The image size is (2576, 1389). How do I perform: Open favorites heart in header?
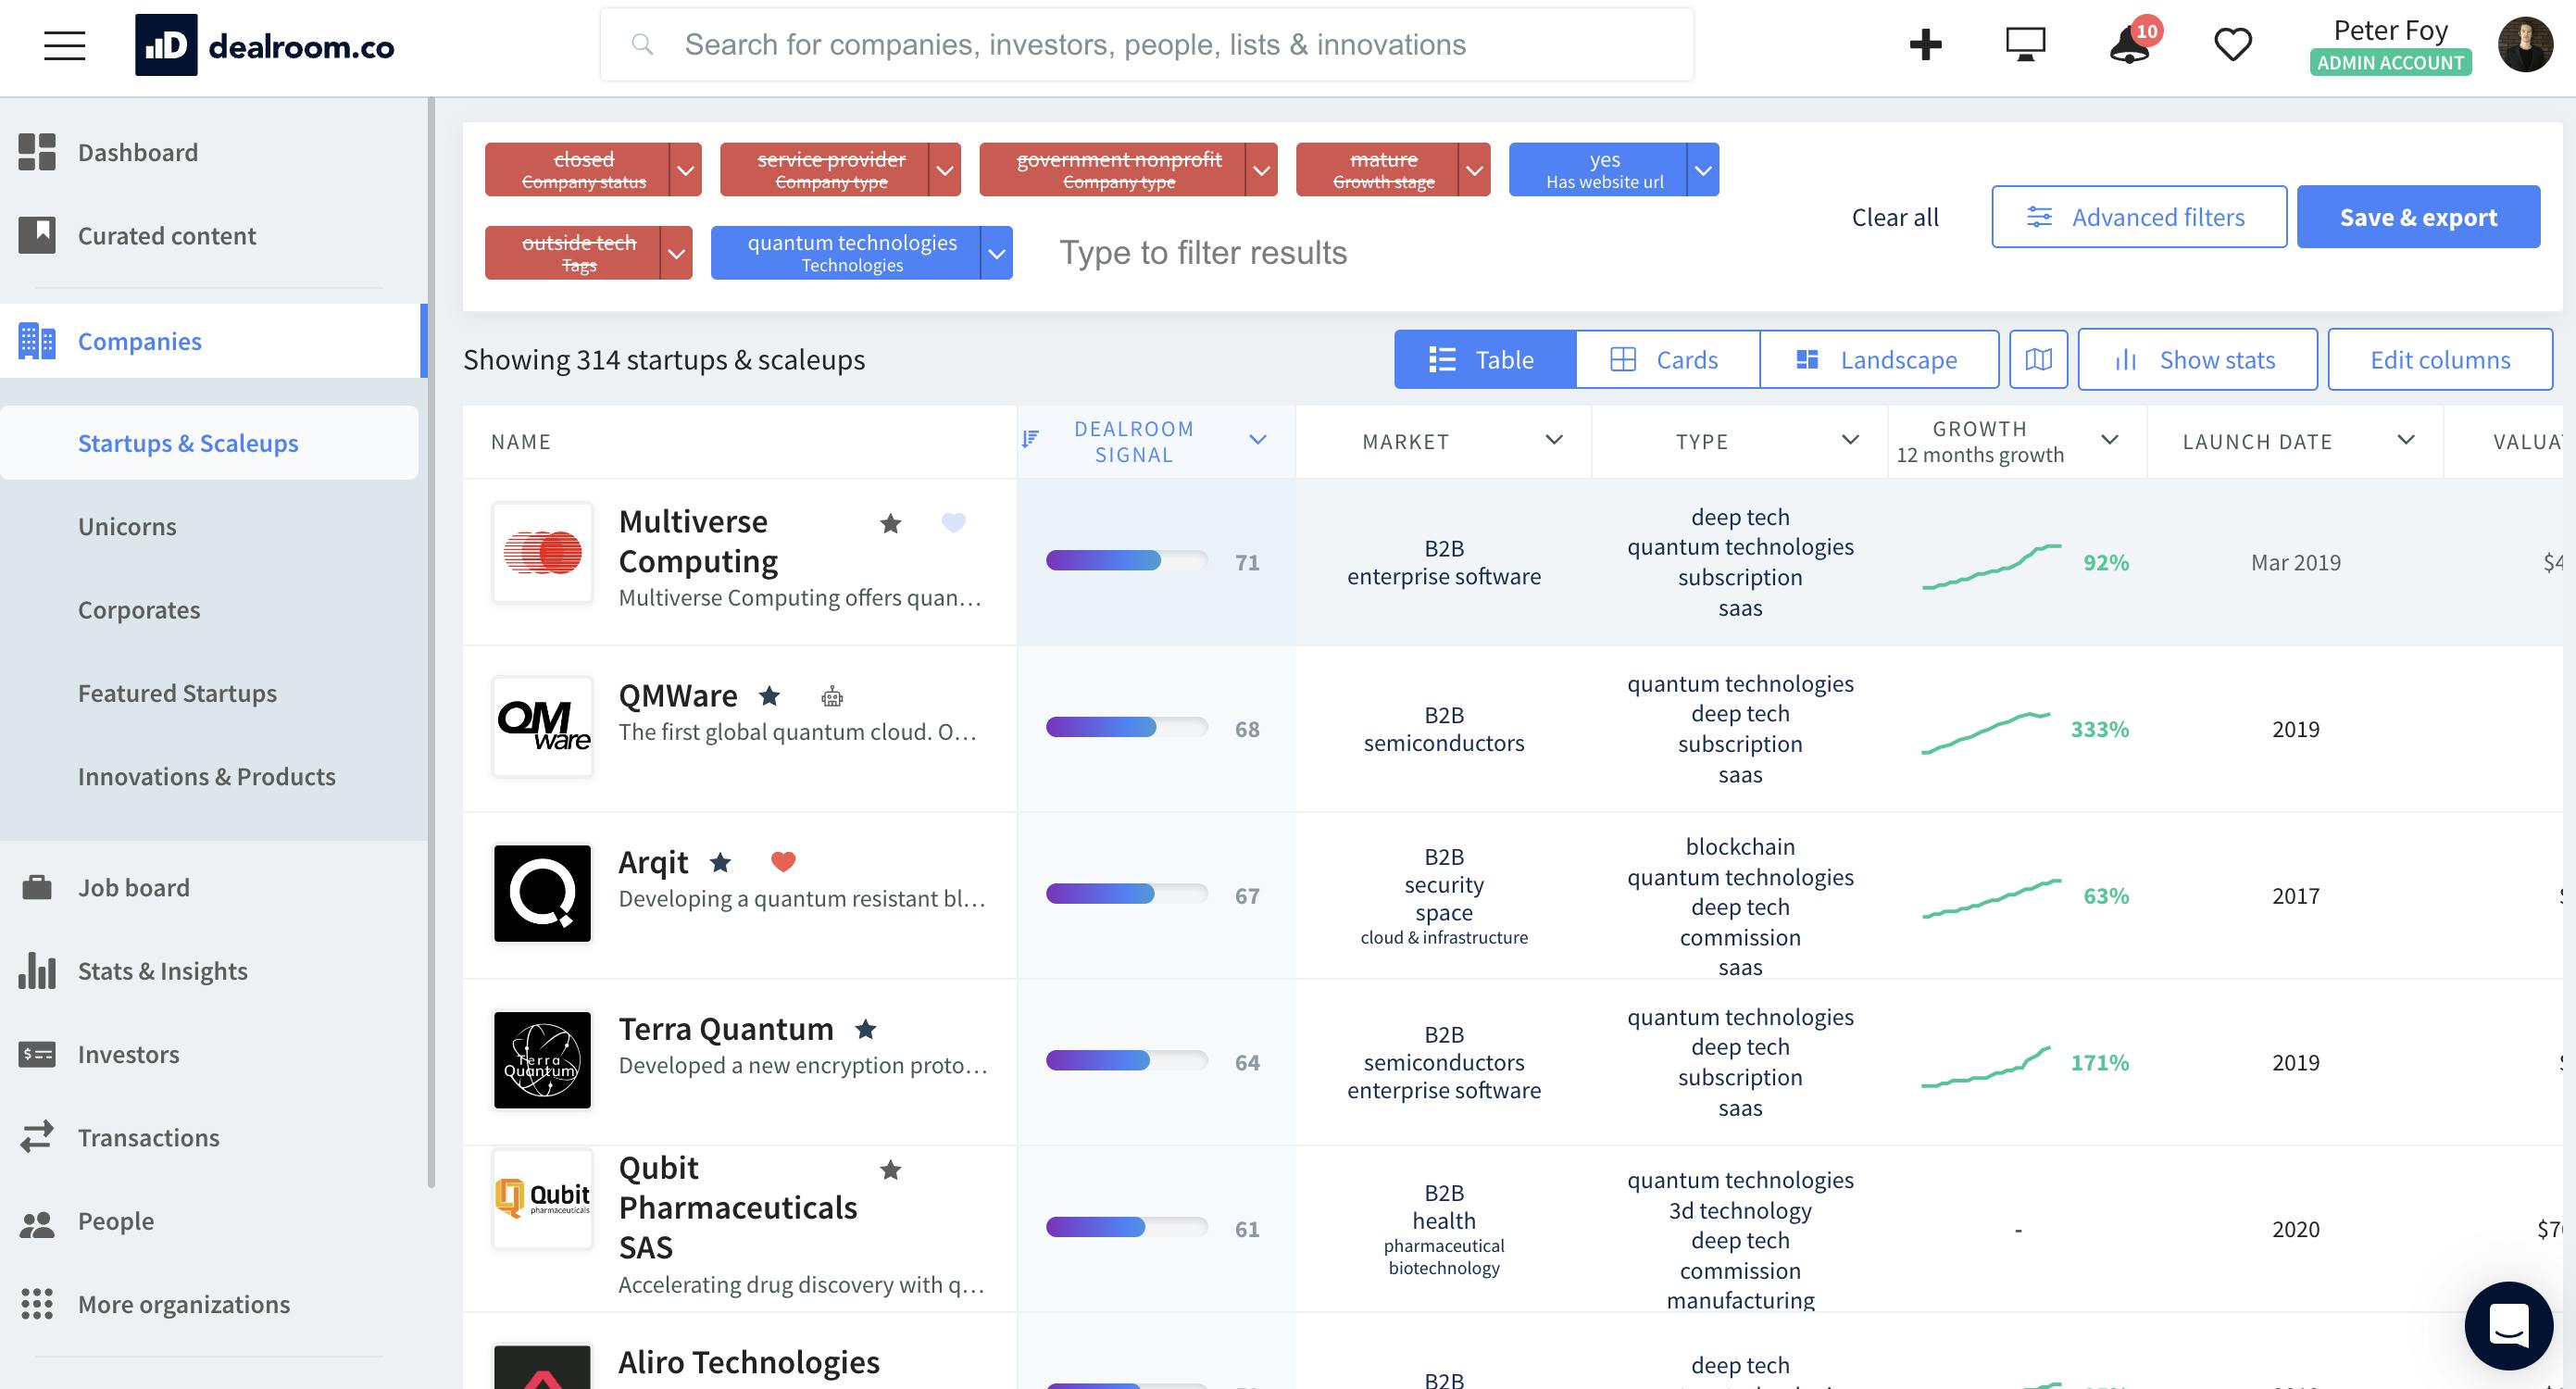(2232, 45)
